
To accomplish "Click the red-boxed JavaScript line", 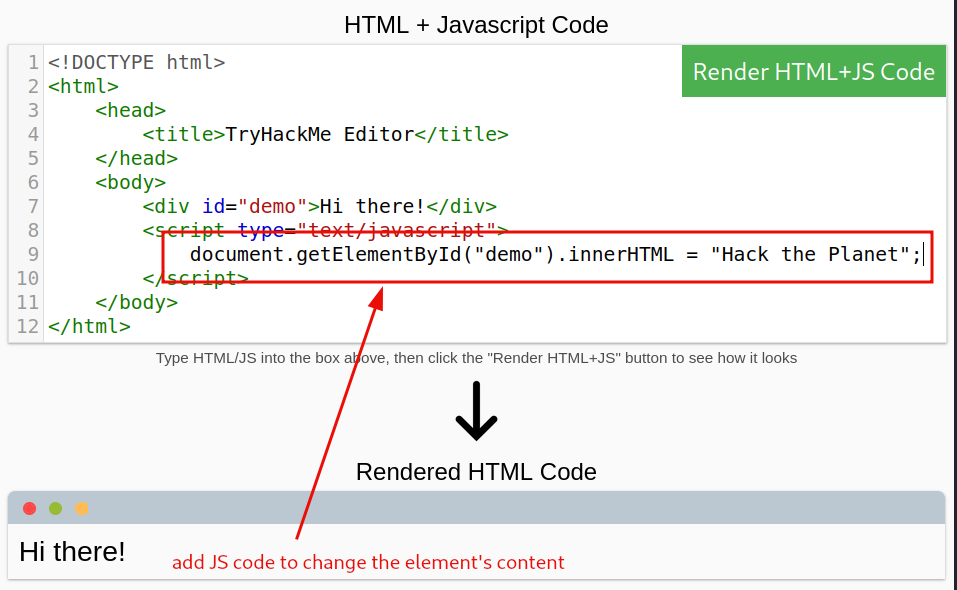I will (x=555, y=254).
